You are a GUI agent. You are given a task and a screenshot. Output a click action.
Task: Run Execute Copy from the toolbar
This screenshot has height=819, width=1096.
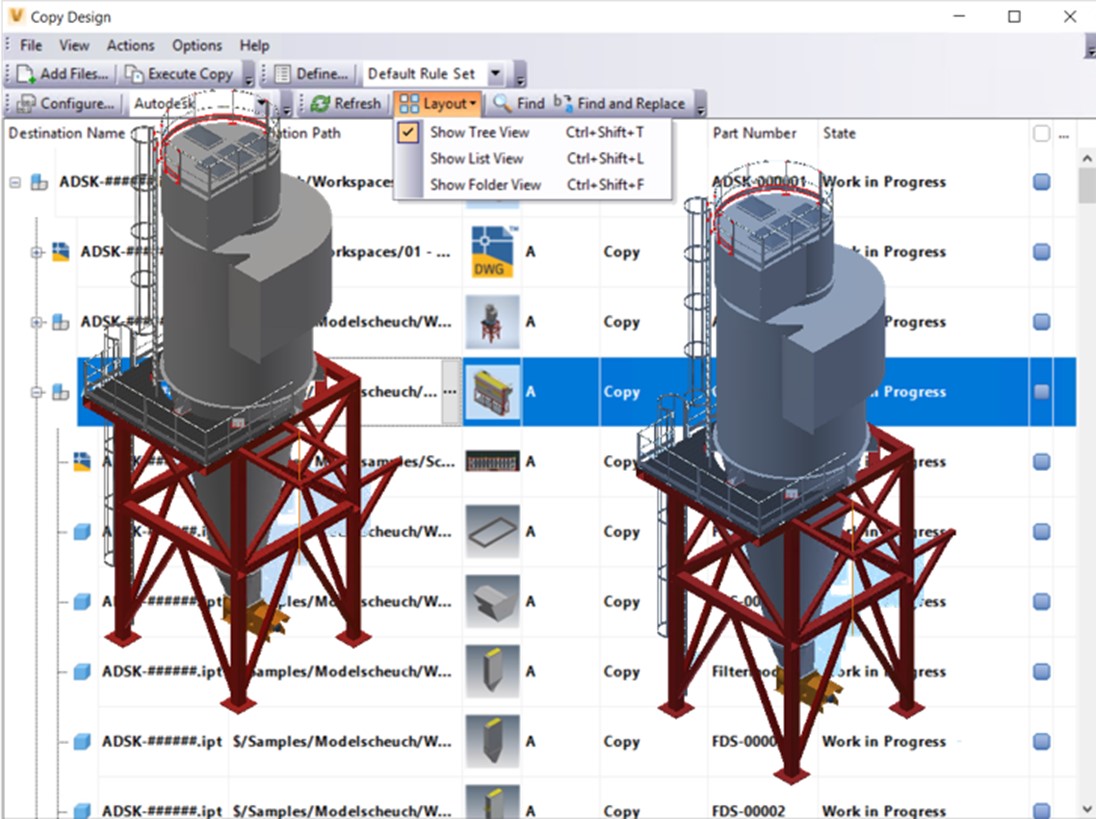tap(179, 73)
